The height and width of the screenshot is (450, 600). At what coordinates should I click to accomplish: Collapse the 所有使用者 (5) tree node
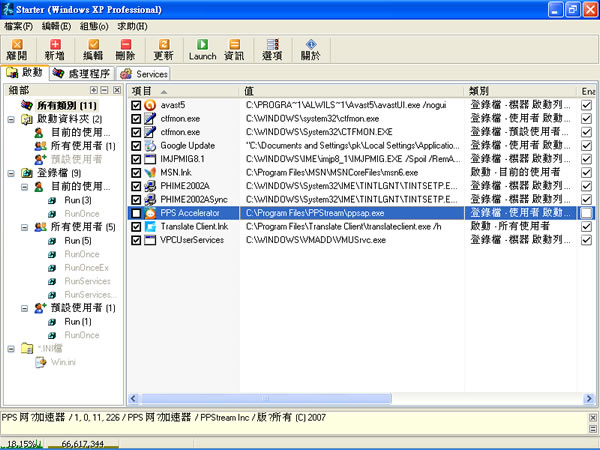[24, 227]
